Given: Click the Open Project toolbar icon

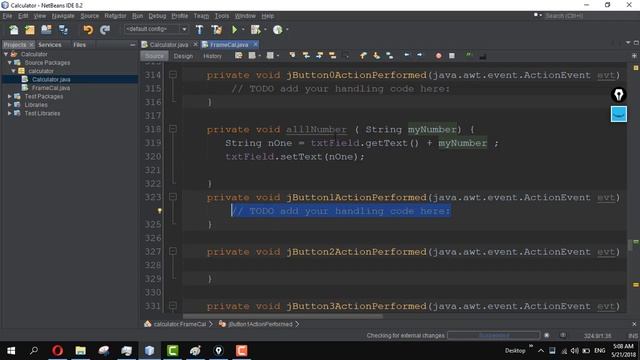Looking at the screenshot, I should click(x=47, y=30).
